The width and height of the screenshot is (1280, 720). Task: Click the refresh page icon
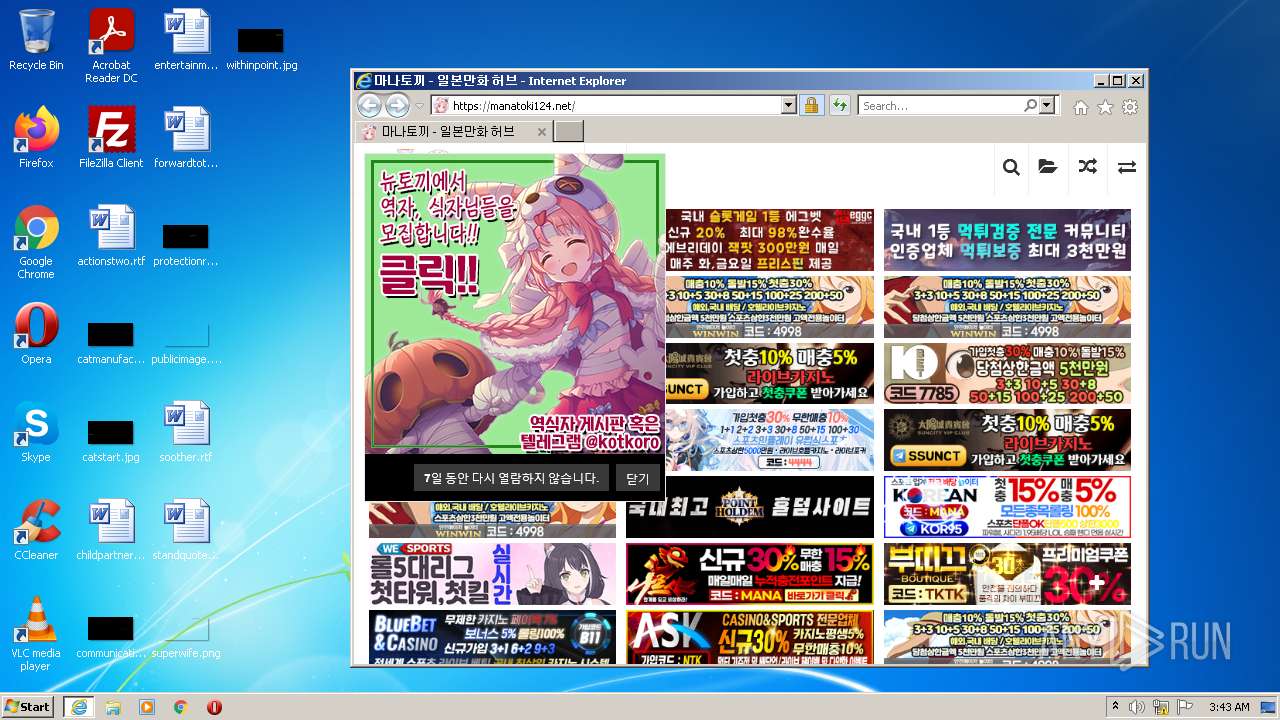[839, 105]
